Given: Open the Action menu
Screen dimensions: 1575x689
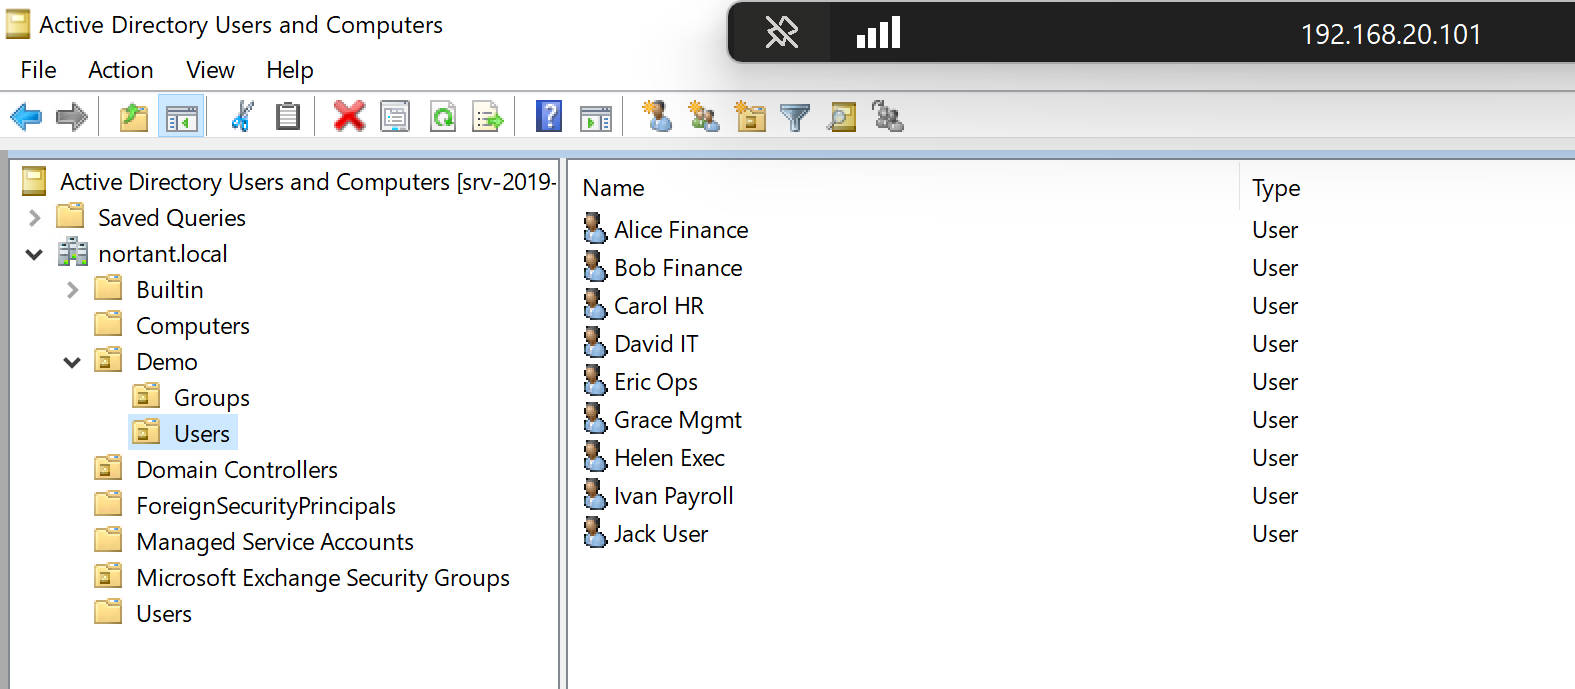Looking at the screenshot, I should (x=120, y=70).
